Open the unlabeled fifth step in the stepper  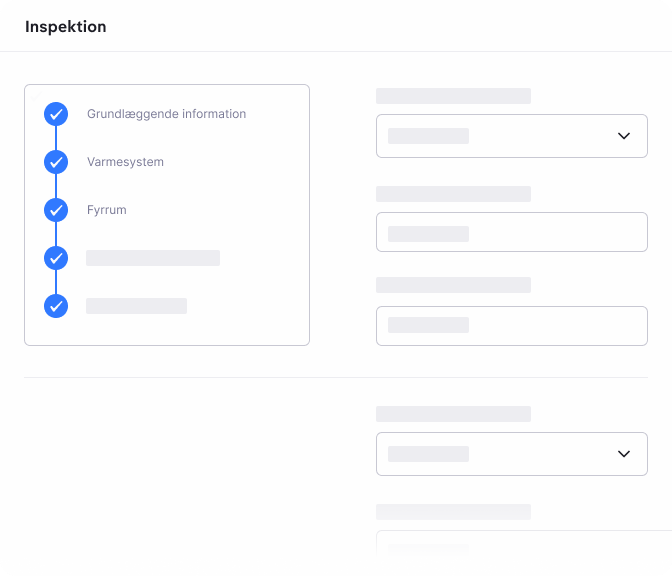[136, 306]
